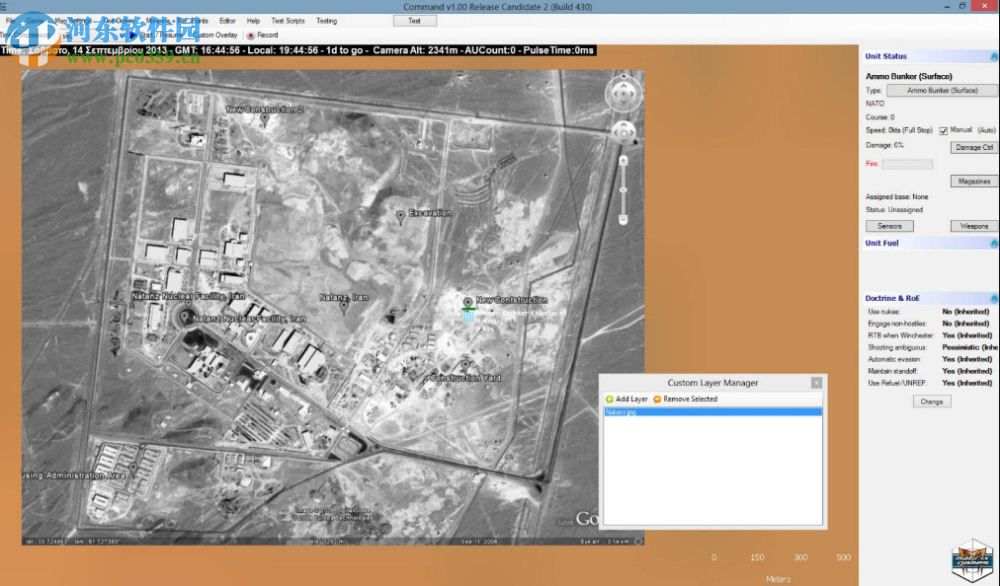
Task: Click the Damage Ctrl button
Action: [x=973, y=147]
